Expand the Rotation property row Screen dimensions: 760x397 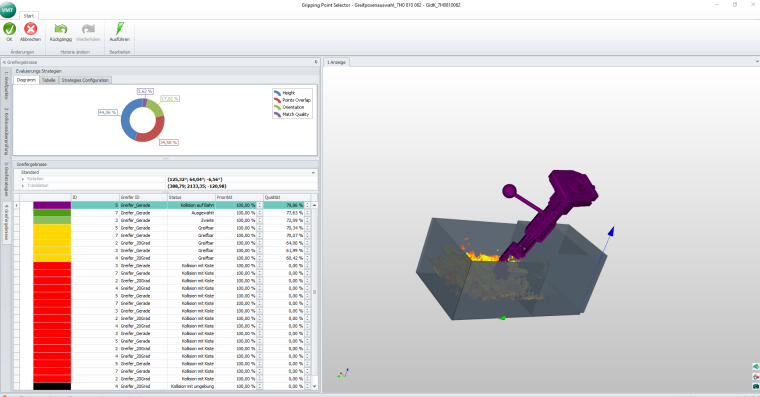pyautogui.click(x=23, y=179)
